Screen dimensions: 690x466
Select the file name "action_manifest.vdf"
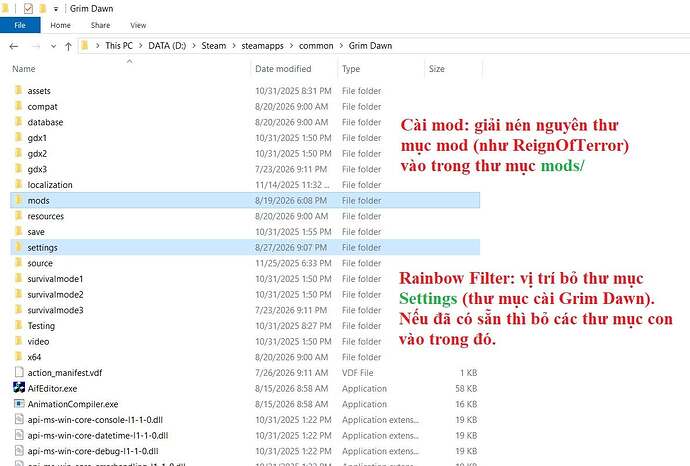[65, 373]
